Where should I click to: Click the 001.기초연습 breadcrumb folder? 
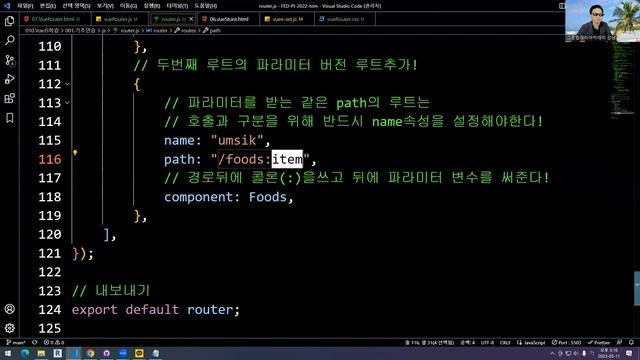coord(80,30)
